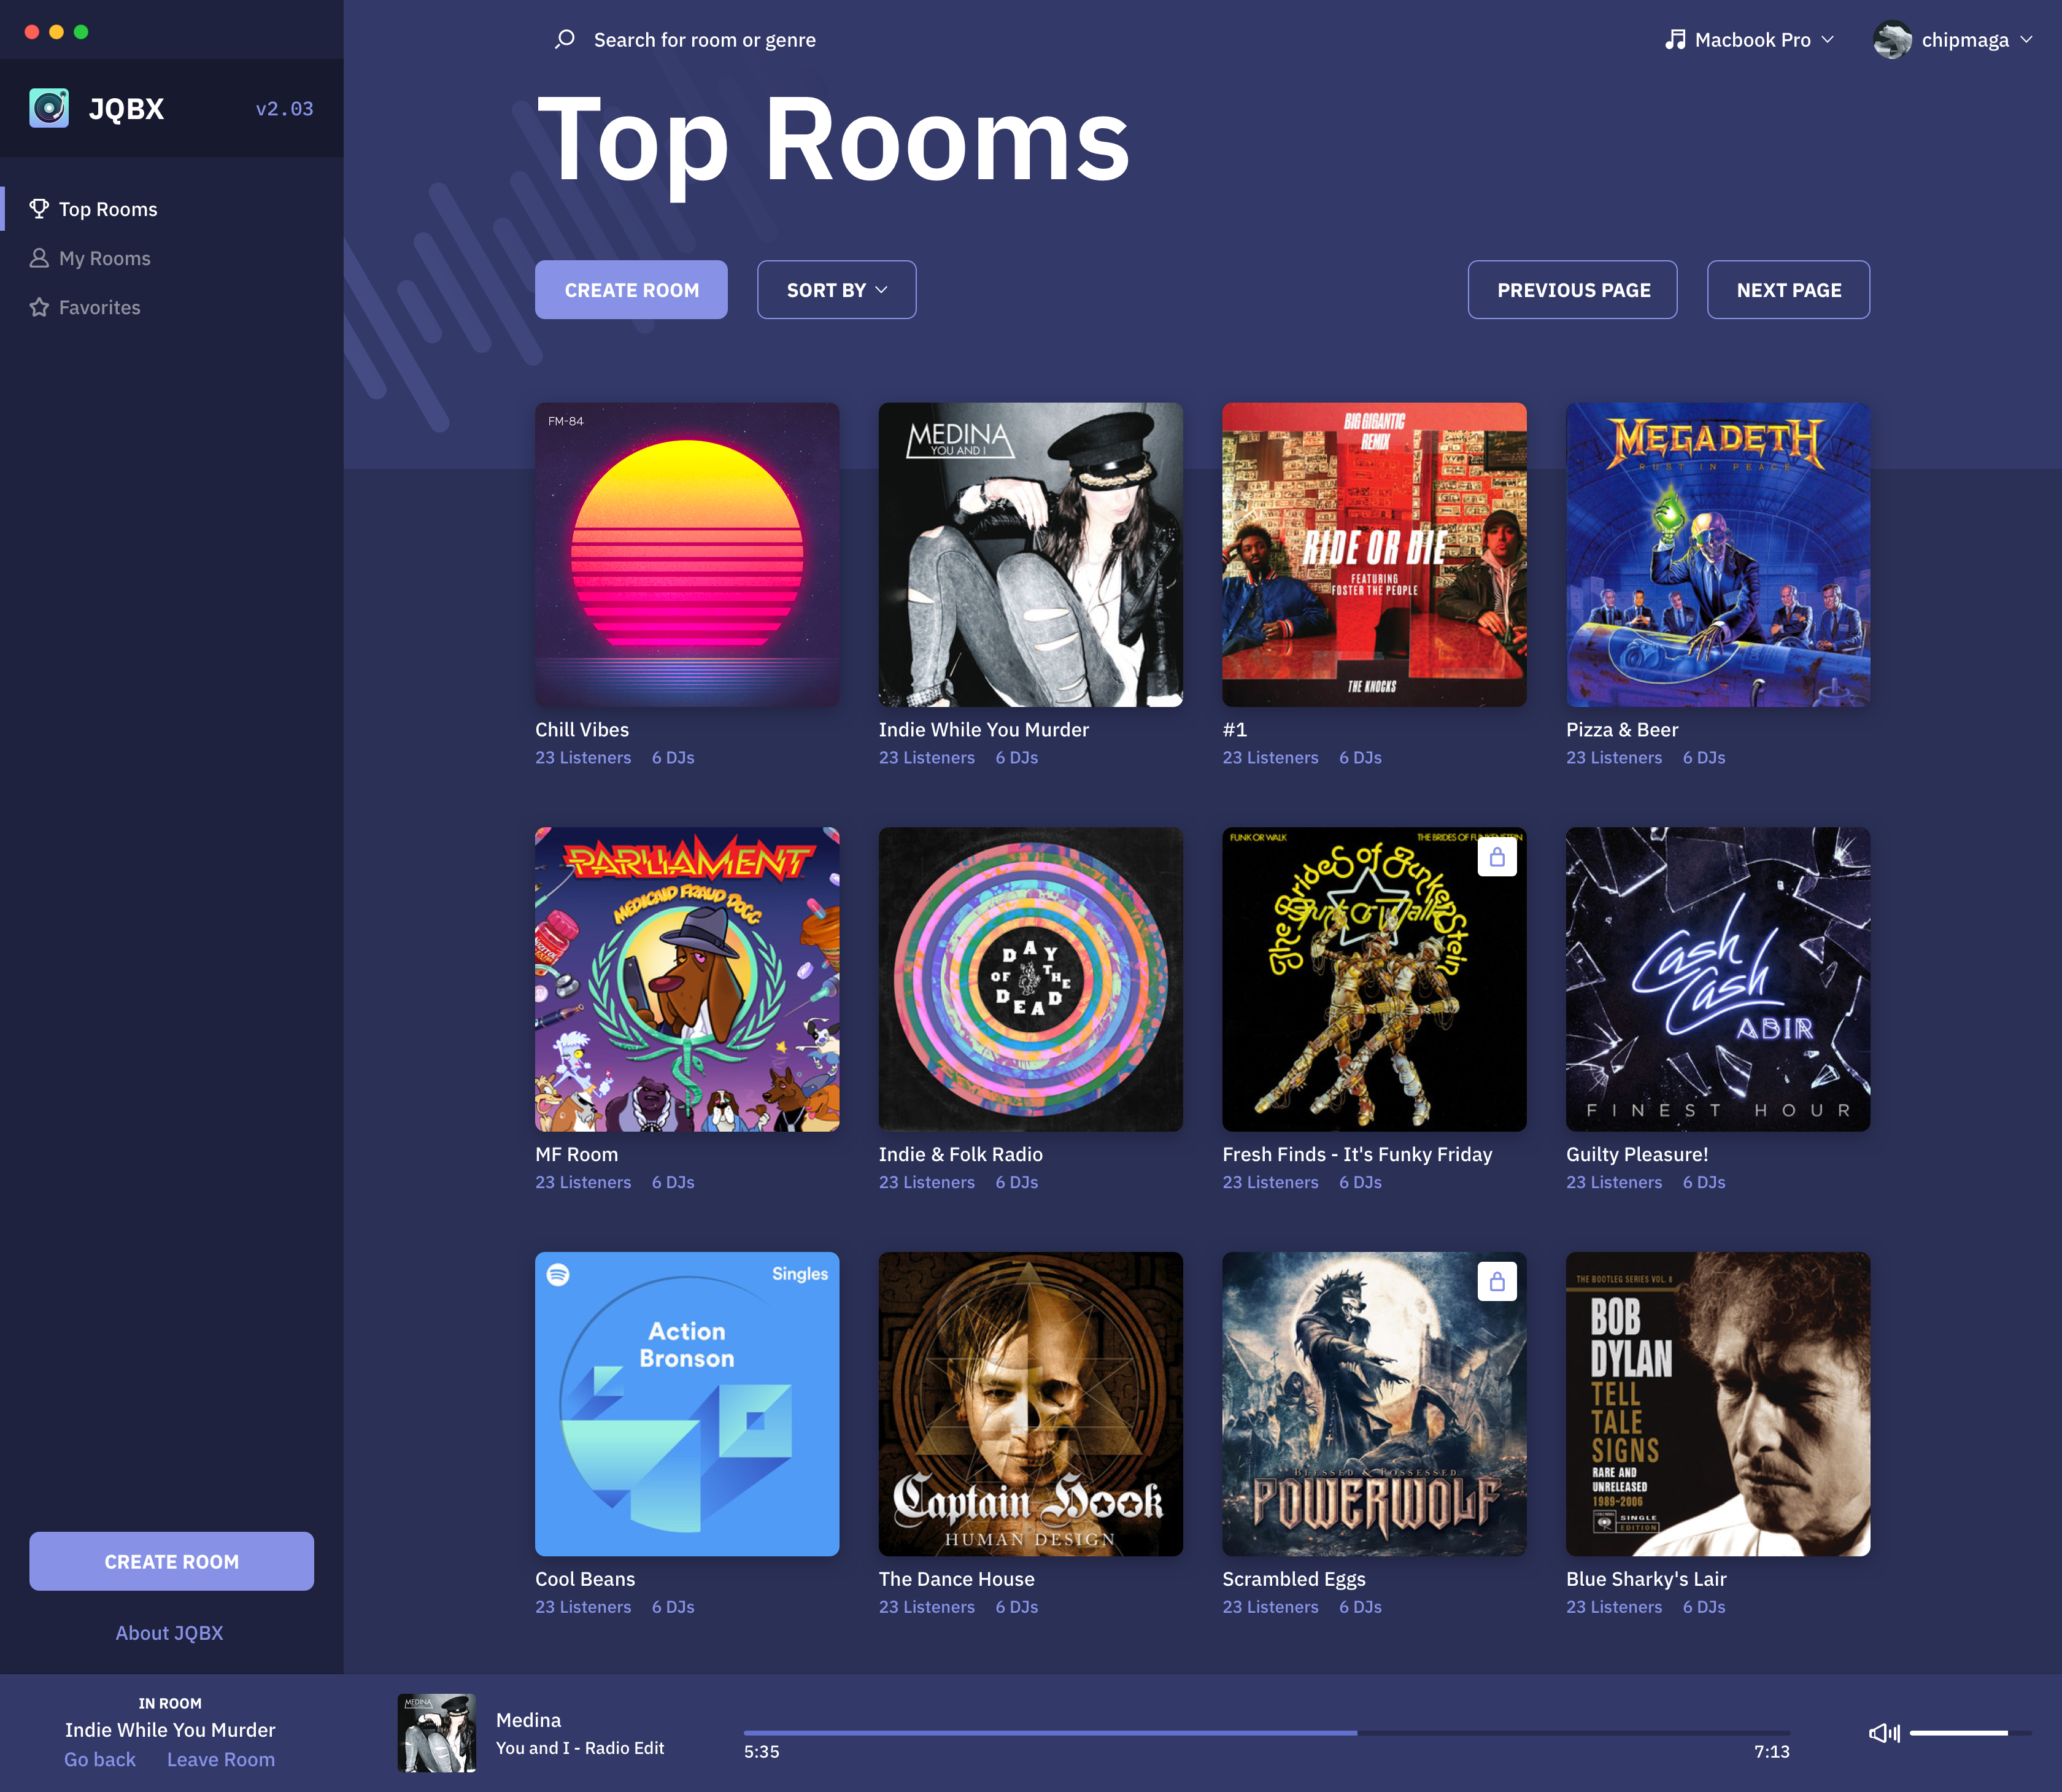
Task: Open Indie & Folk Radio cover
Action: click(x=1030, y=979)
